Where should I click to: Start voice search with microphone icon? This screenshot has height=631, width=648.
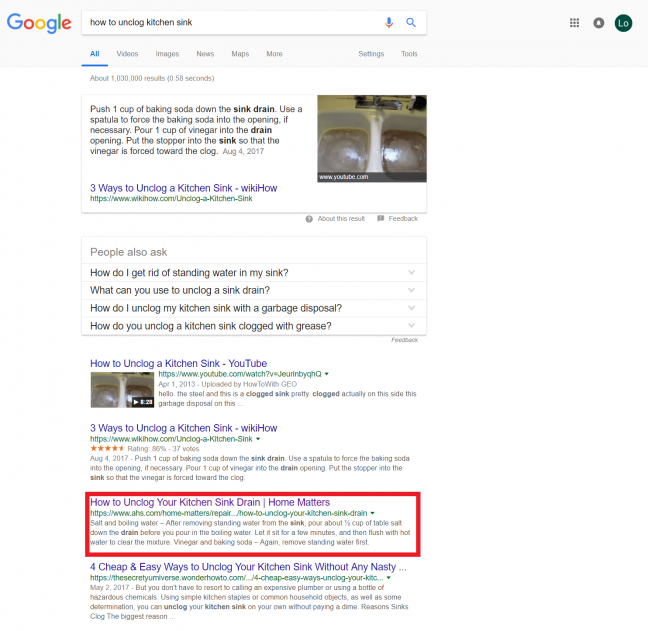[x=388, y=22]
